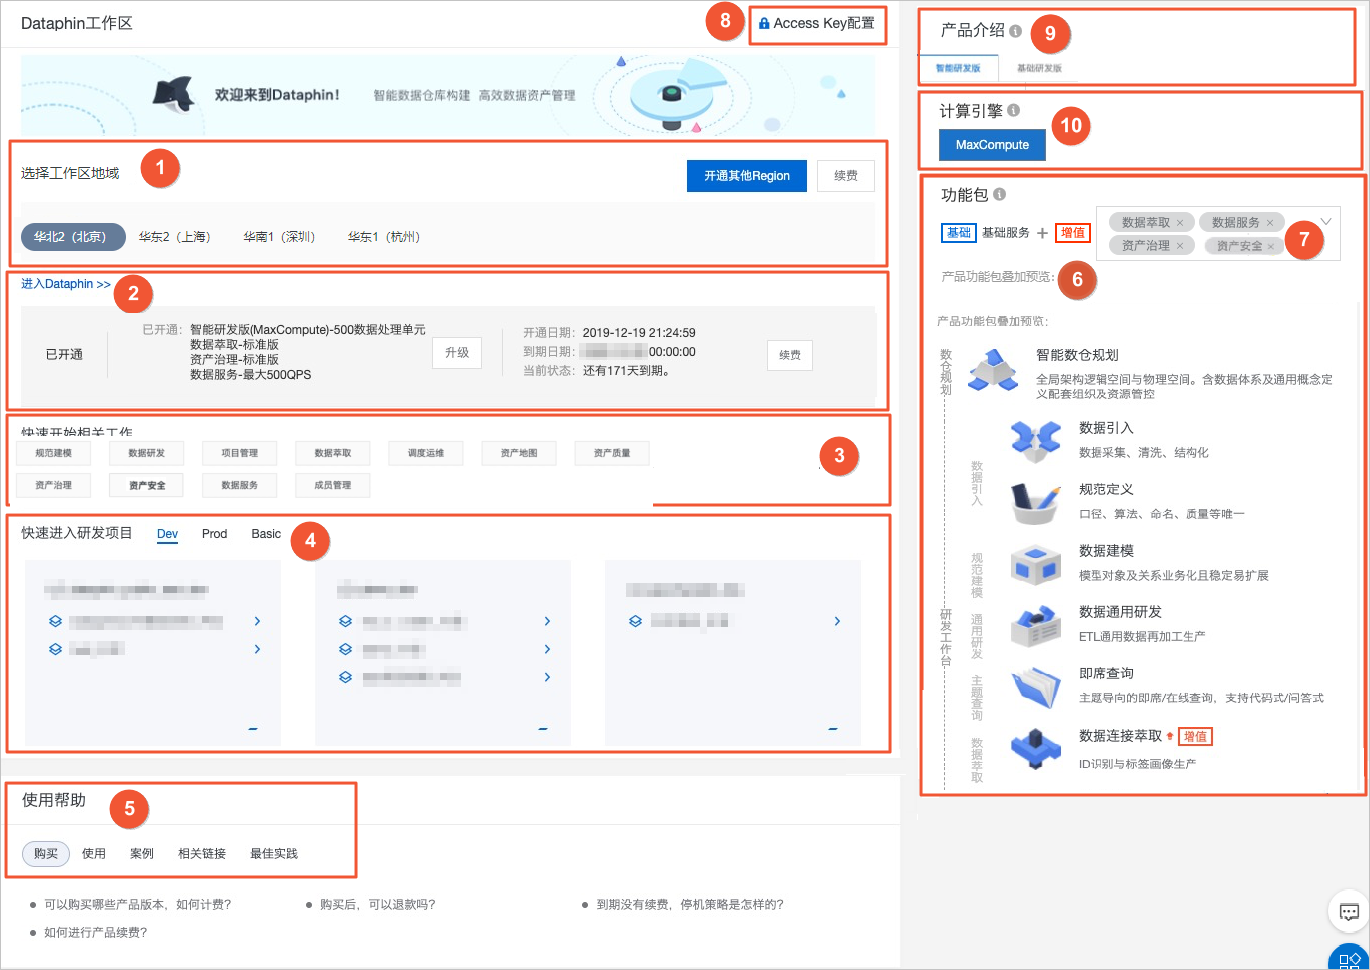Click the 智能数仓规划 feature icon
Image resolution: width=1370 pixels, height=970 pixels.
click(x=992, y=370)
